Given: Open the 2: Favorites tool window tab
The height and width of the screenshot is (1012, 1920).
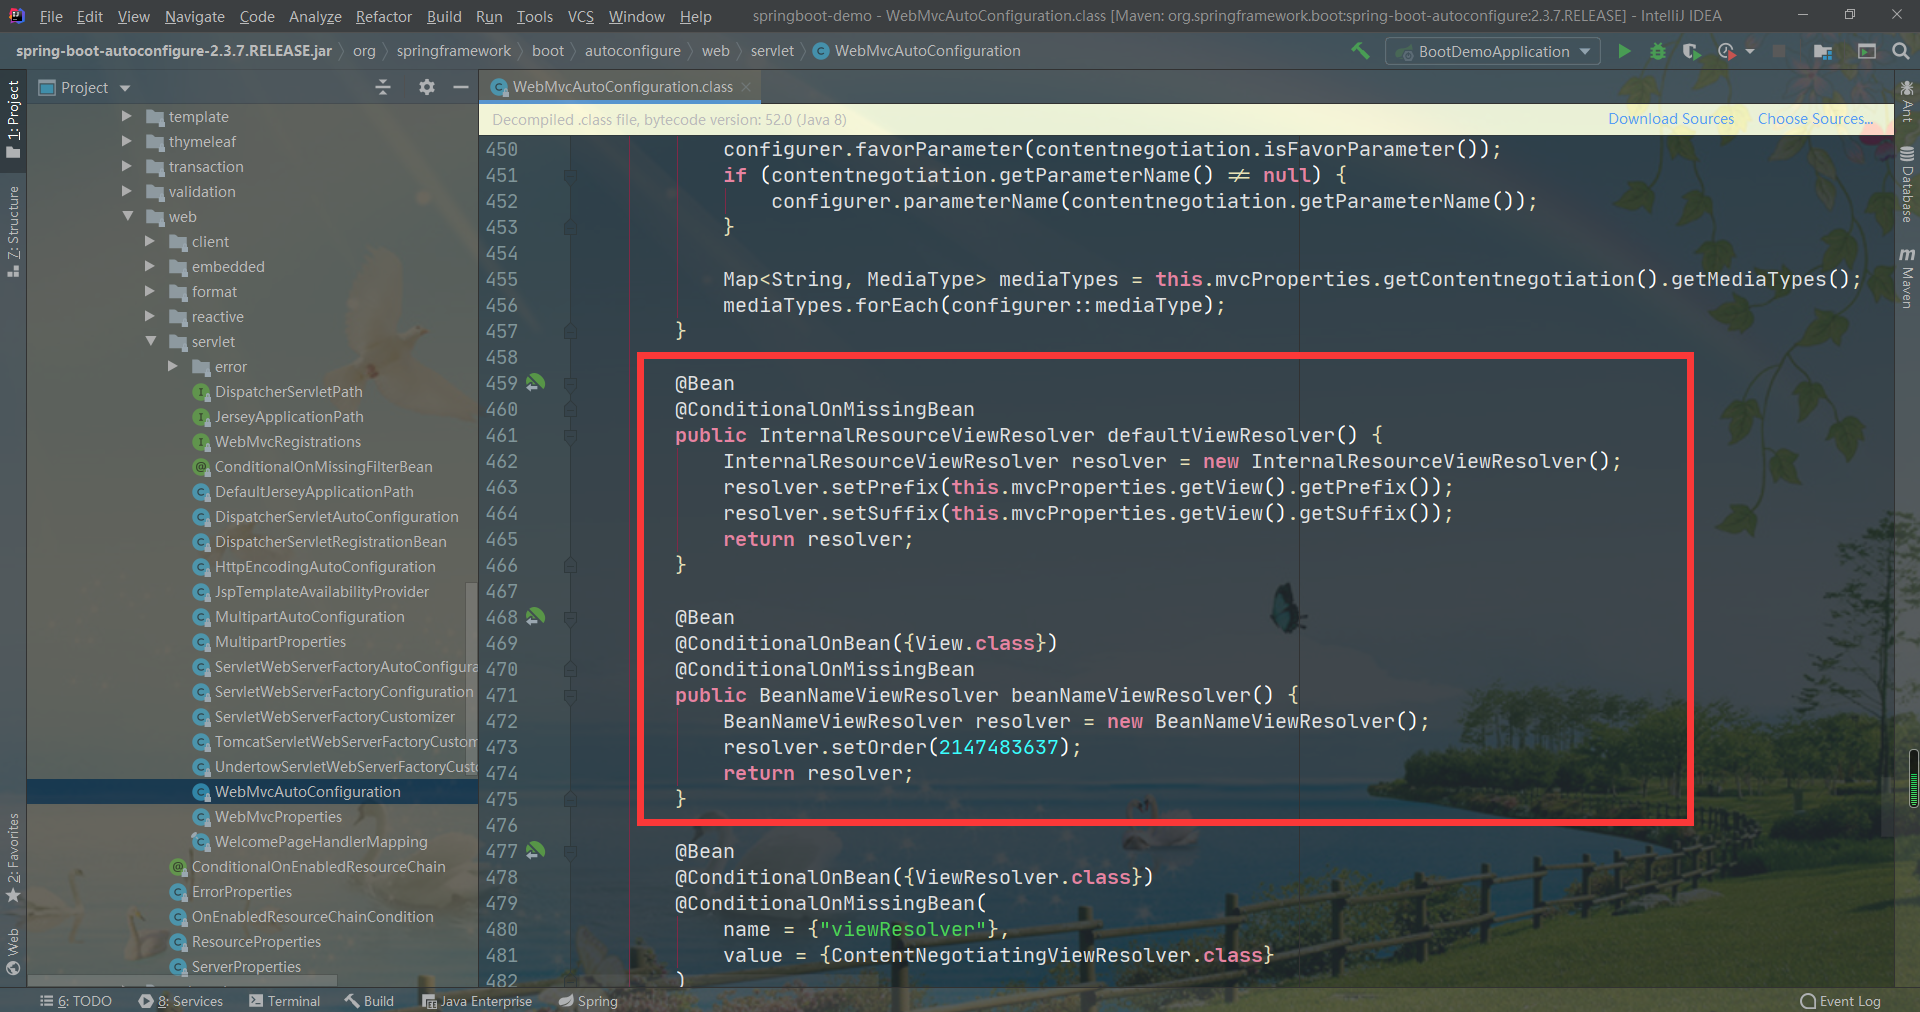Looking at the screenshot, I should coord(13,857).
